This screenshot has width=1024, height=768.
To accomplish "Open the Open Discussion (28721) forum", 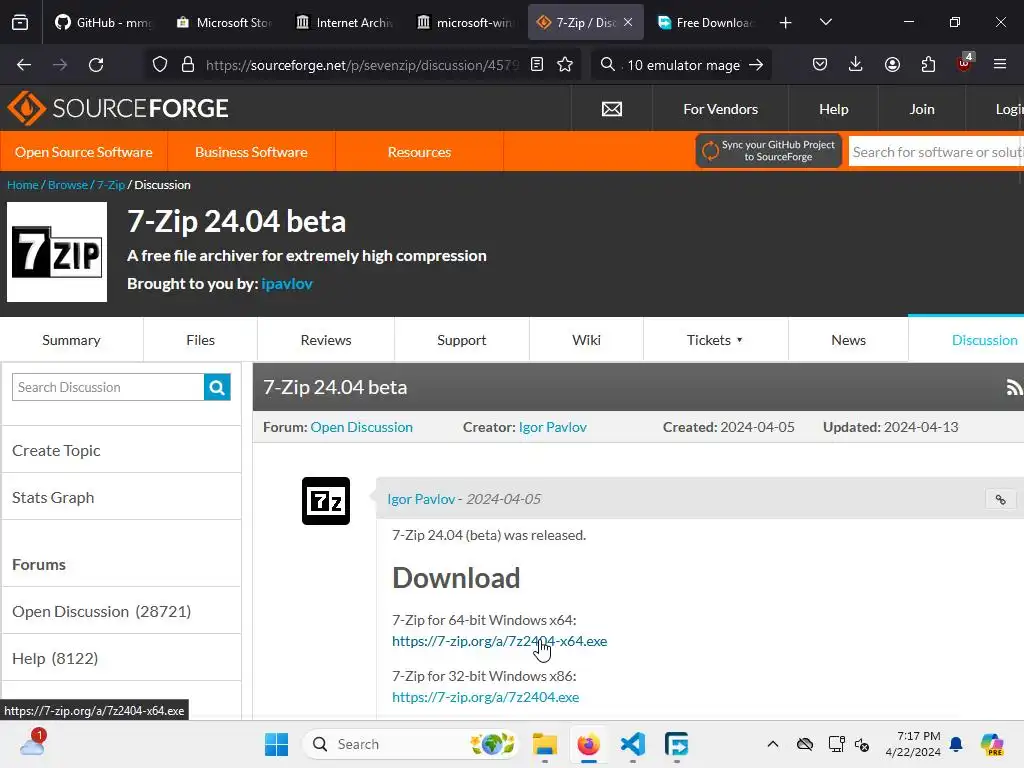I will click(x=101, y=611).
